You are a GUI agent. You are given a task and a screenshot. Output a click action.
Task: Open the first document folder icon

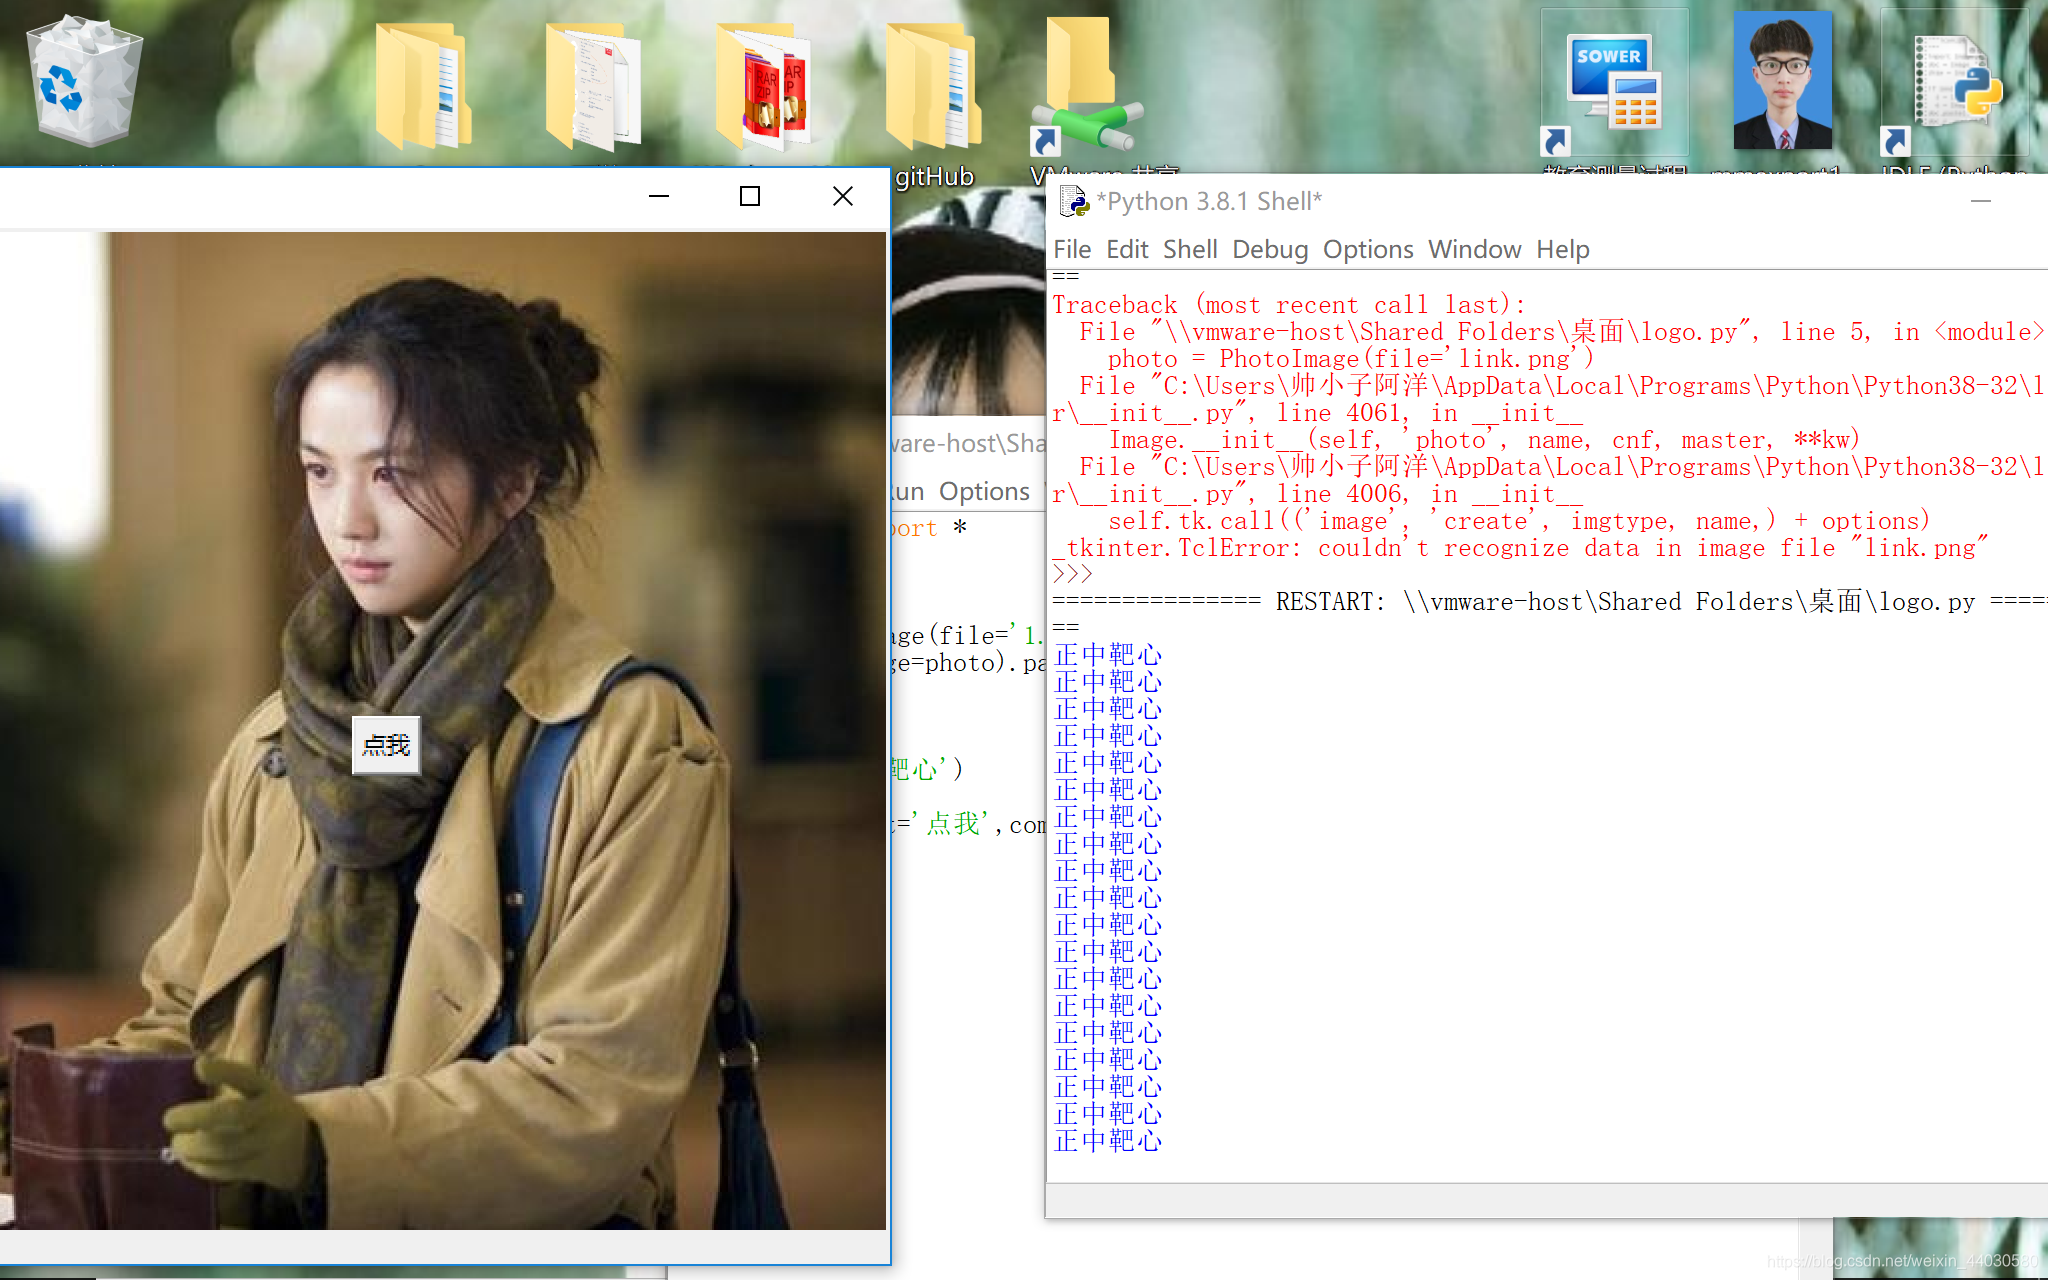pos(422,86)
